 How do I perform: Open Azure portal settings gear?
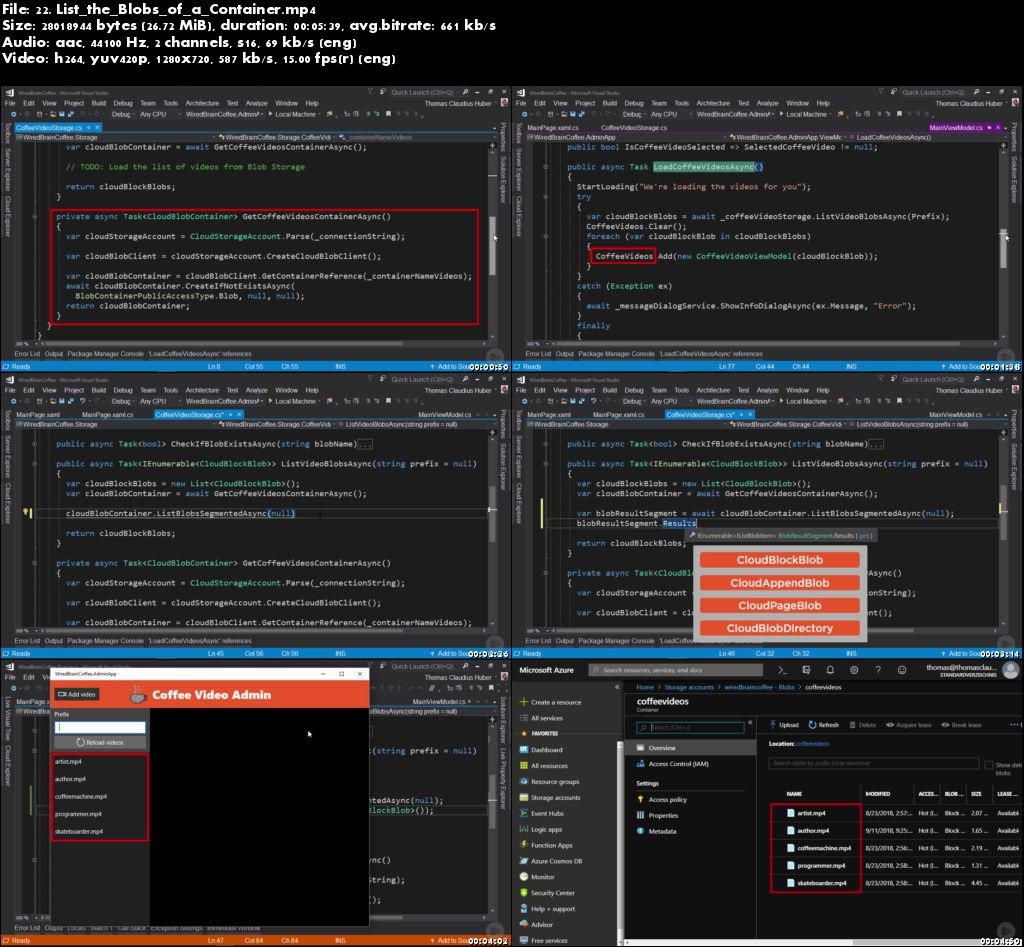(854, 669)
